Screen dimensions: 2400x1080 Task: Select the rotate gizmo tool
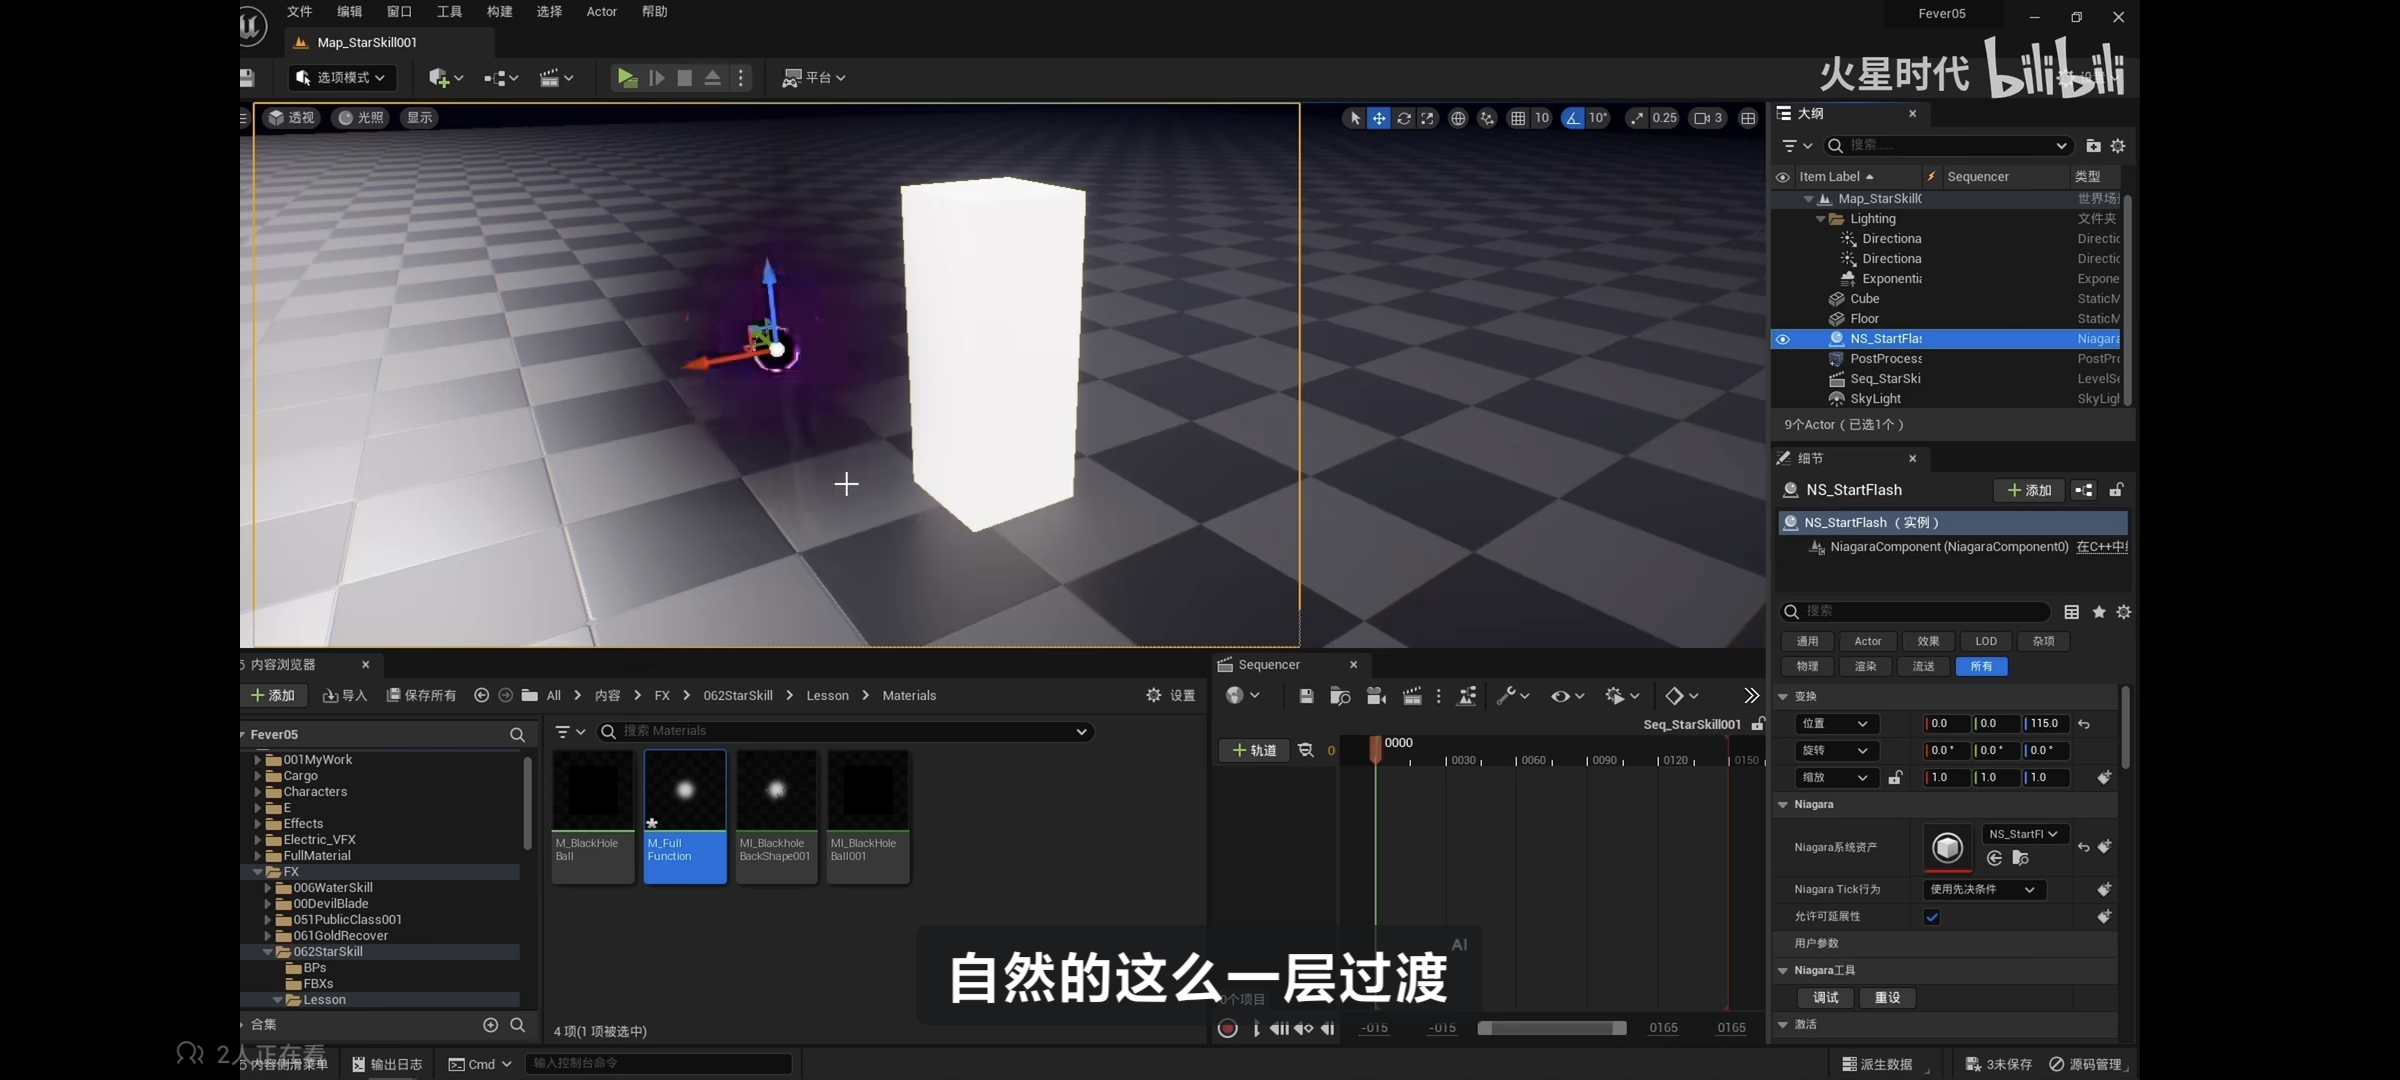pyautogui.click(x=1404, y=118)
